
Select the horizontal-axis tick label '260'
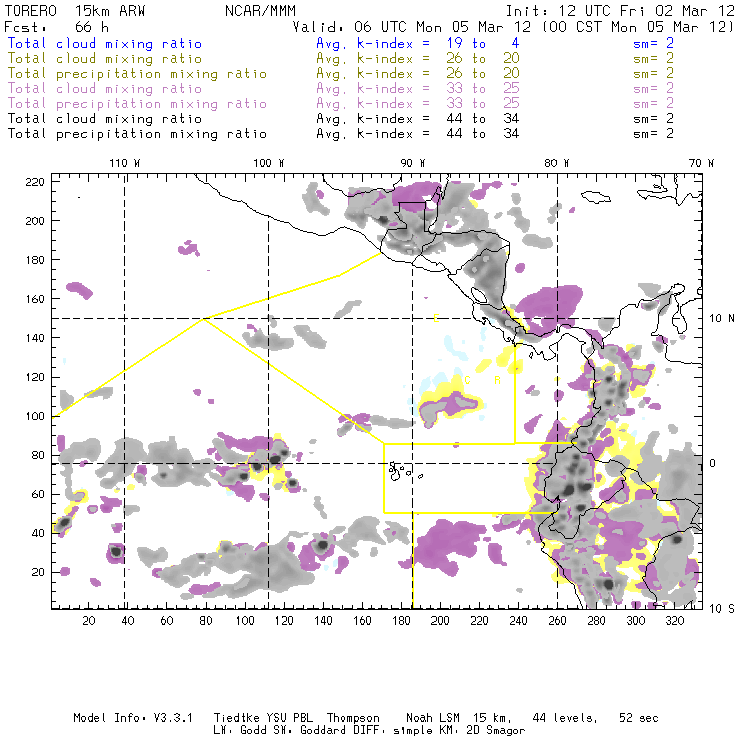pyautogui.click(x=557, y=621)
